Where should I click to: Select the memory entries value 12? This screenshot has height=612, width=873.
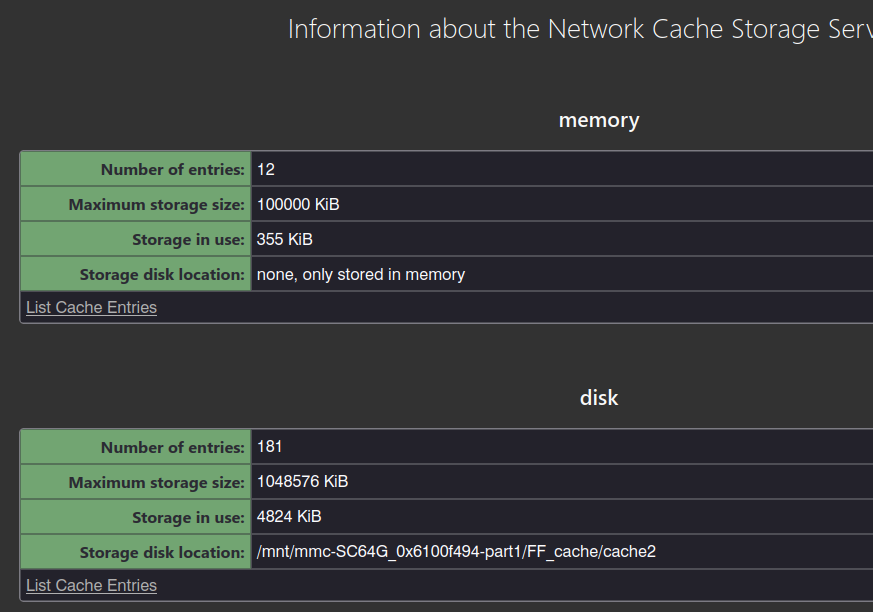pos(266,169)
